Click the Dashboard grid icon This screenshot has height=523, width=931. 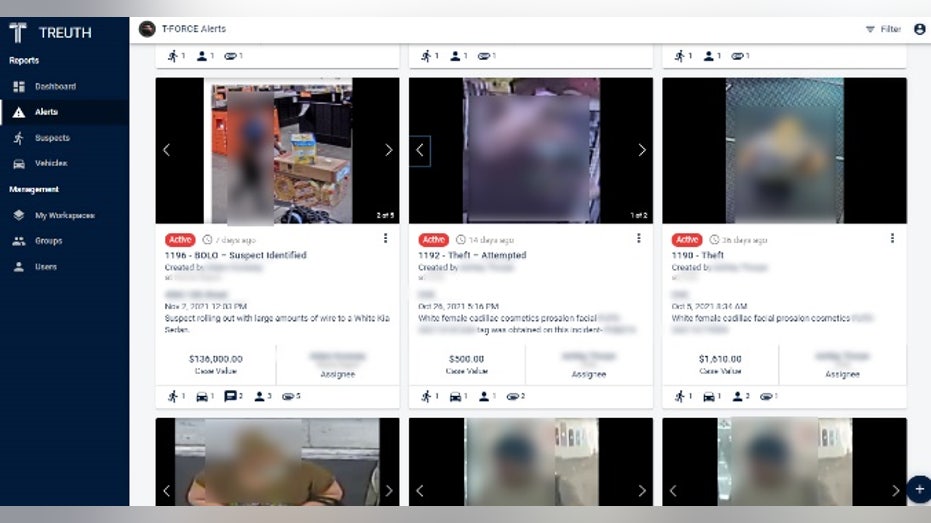19,87
